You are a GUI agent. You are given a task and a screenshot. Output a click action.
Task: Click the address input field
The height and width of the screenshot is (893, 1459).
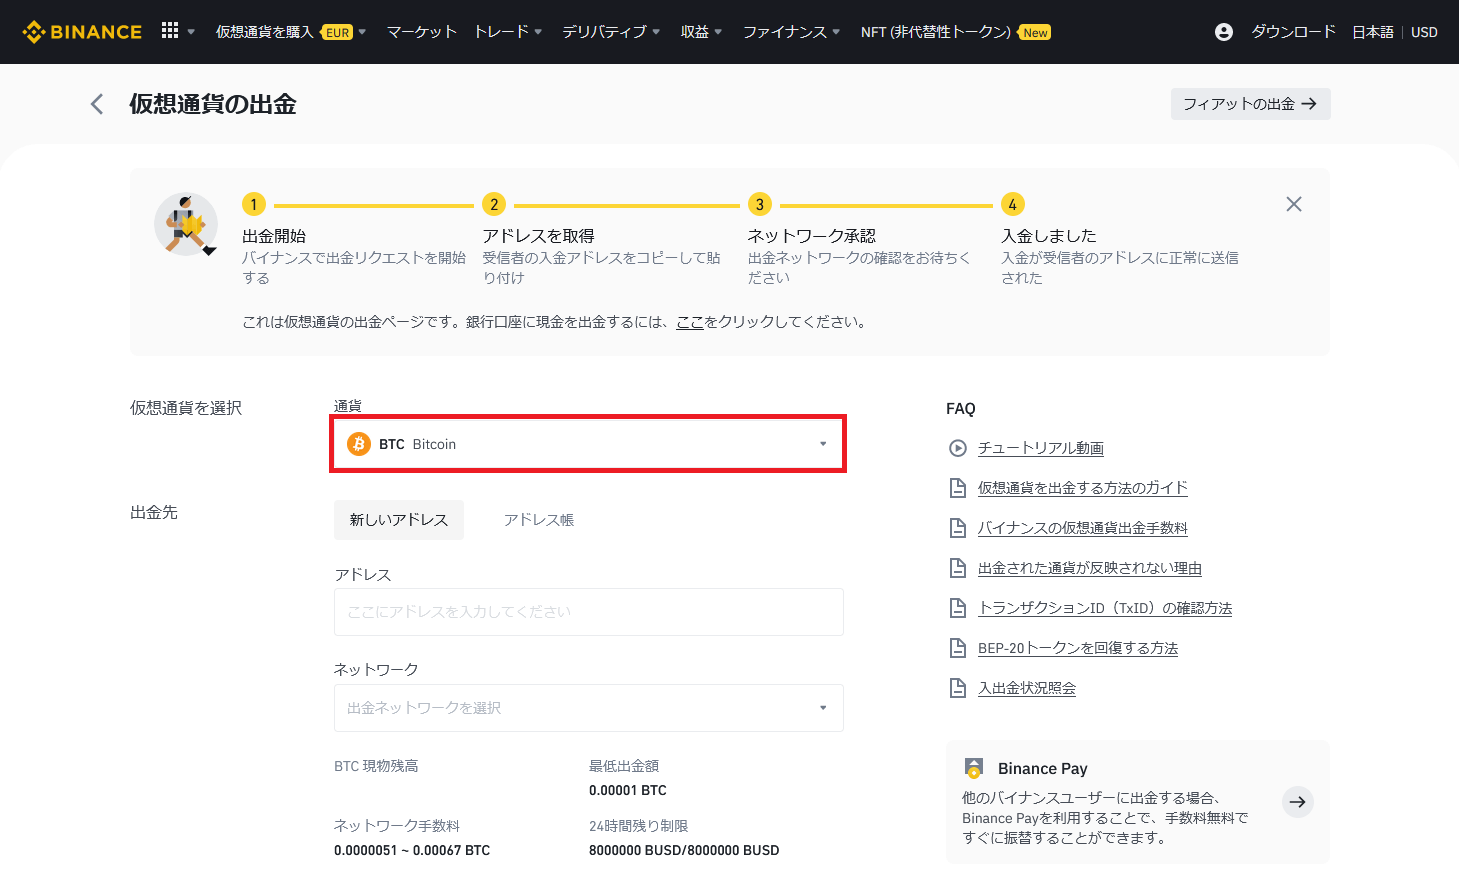click(588, 612)
